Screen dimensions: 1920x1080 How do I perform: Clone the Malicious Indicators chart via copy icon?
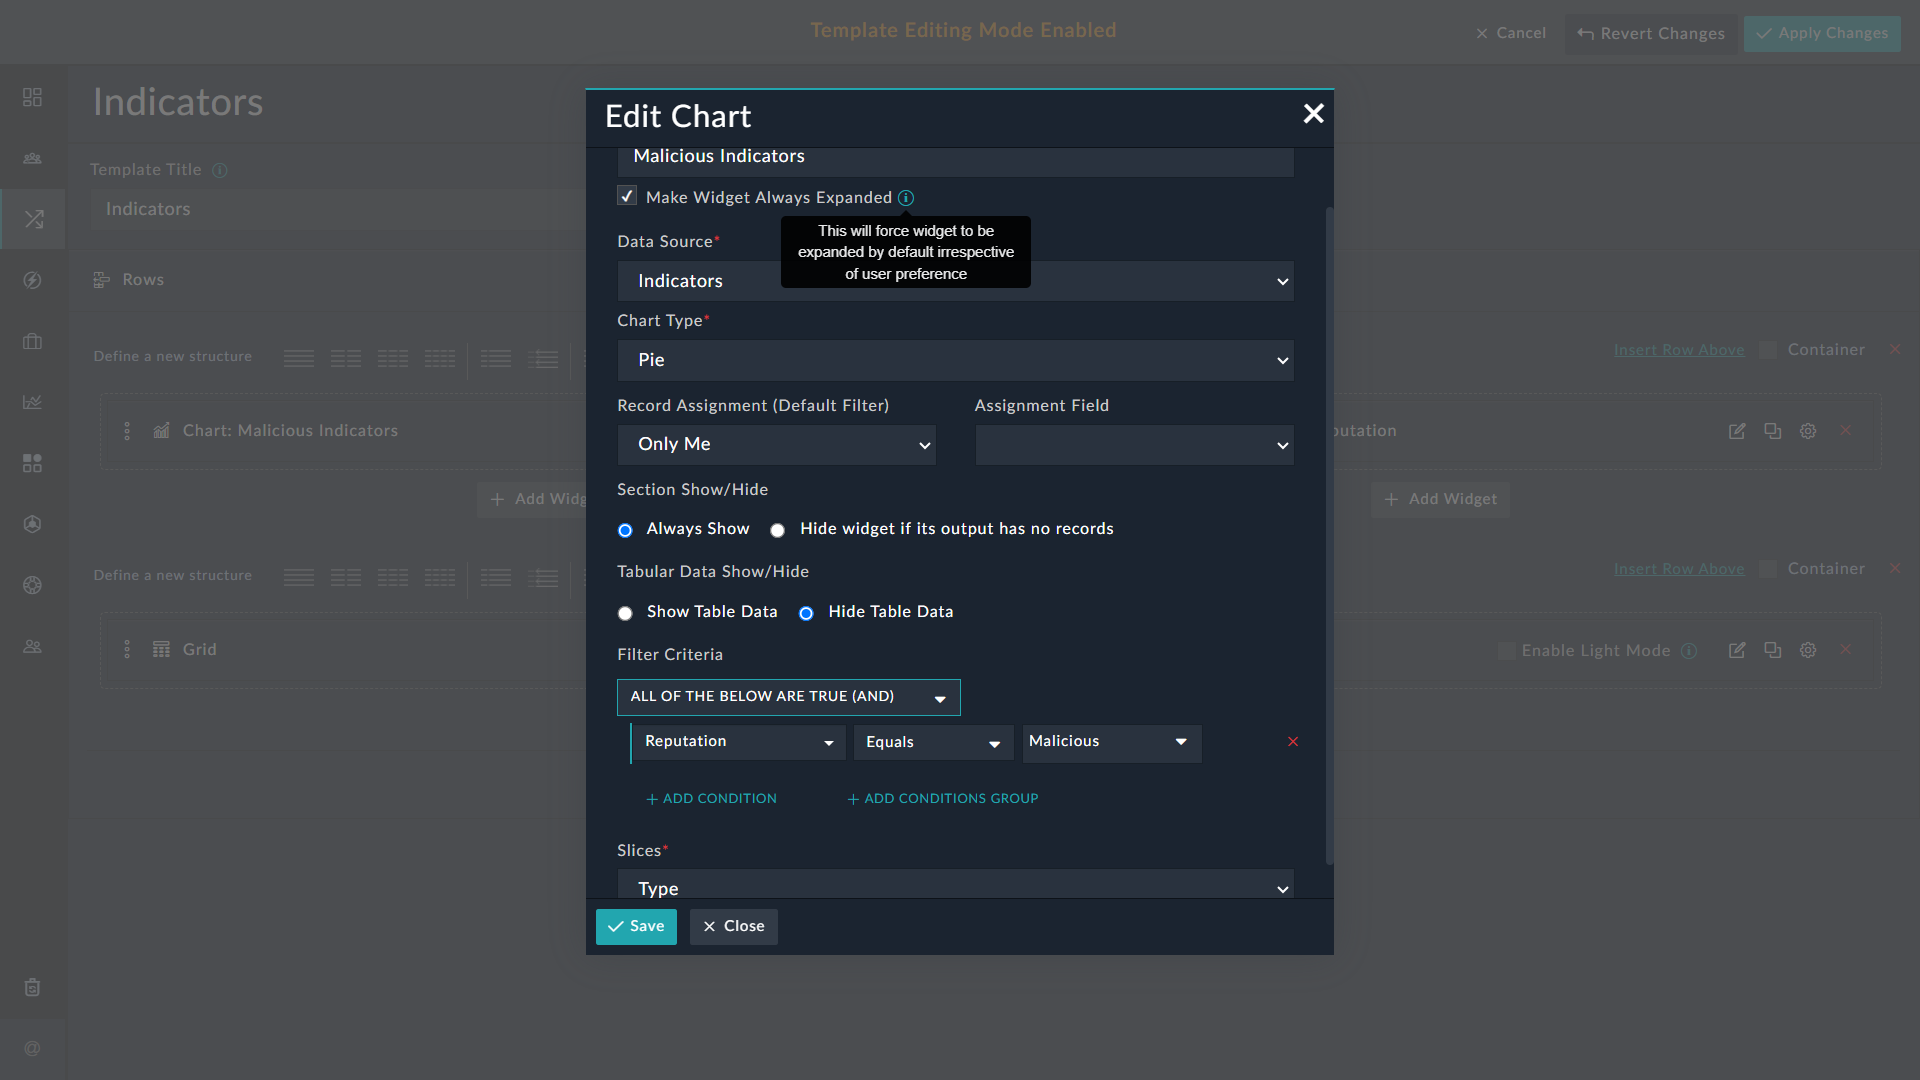coord(1772,431)
